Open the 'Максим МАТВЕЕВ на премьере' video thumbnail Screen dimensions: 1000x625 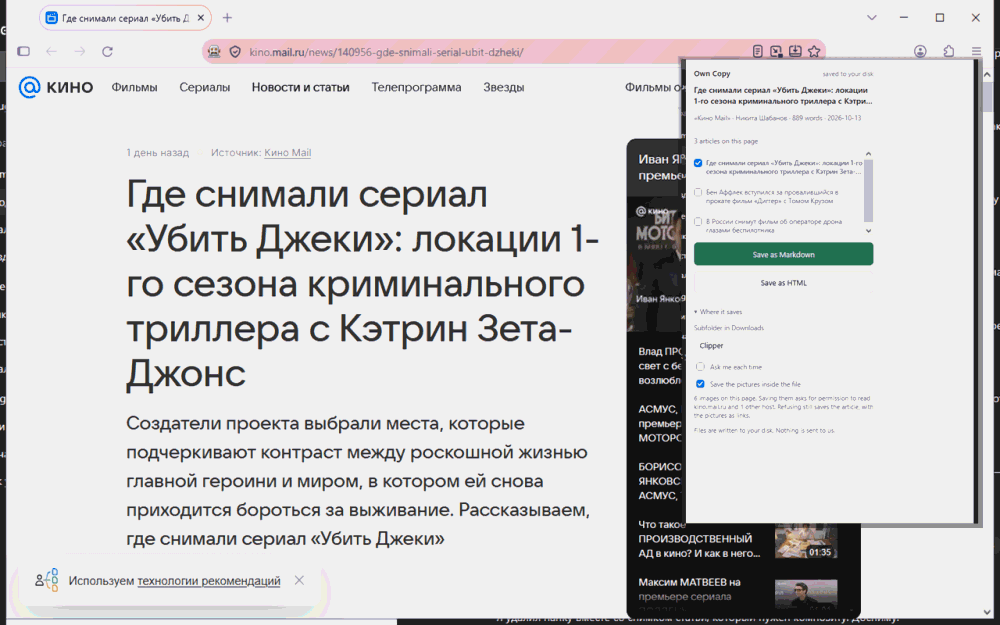tap(805, 594)
